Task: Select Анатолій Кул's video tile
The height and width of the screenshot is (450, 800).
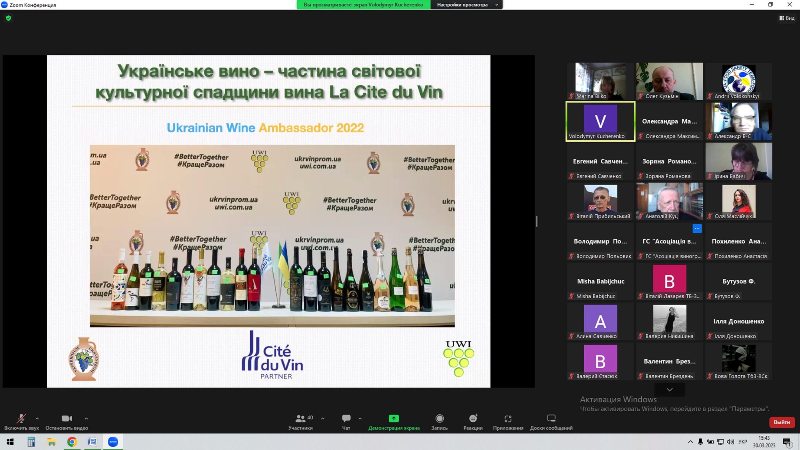Action: pyautogui.click(x=669, y=202)
